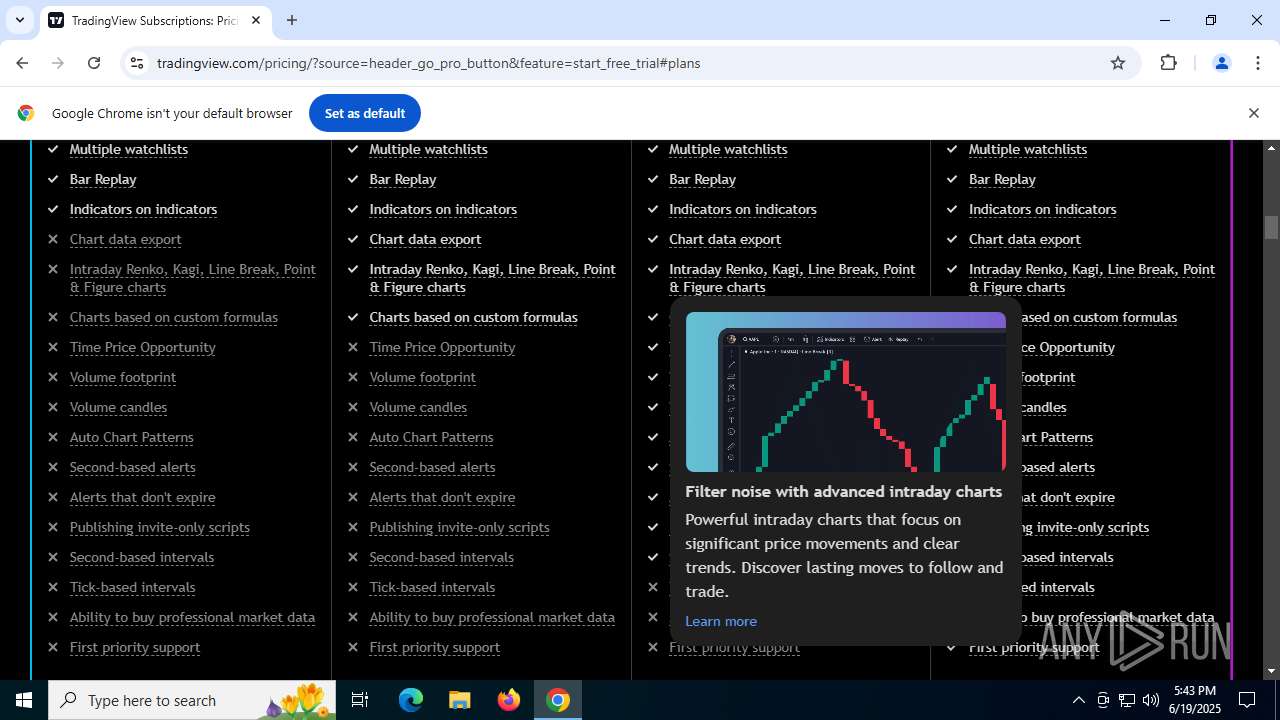Show hidden system tray icons

tap(1078, 700)
